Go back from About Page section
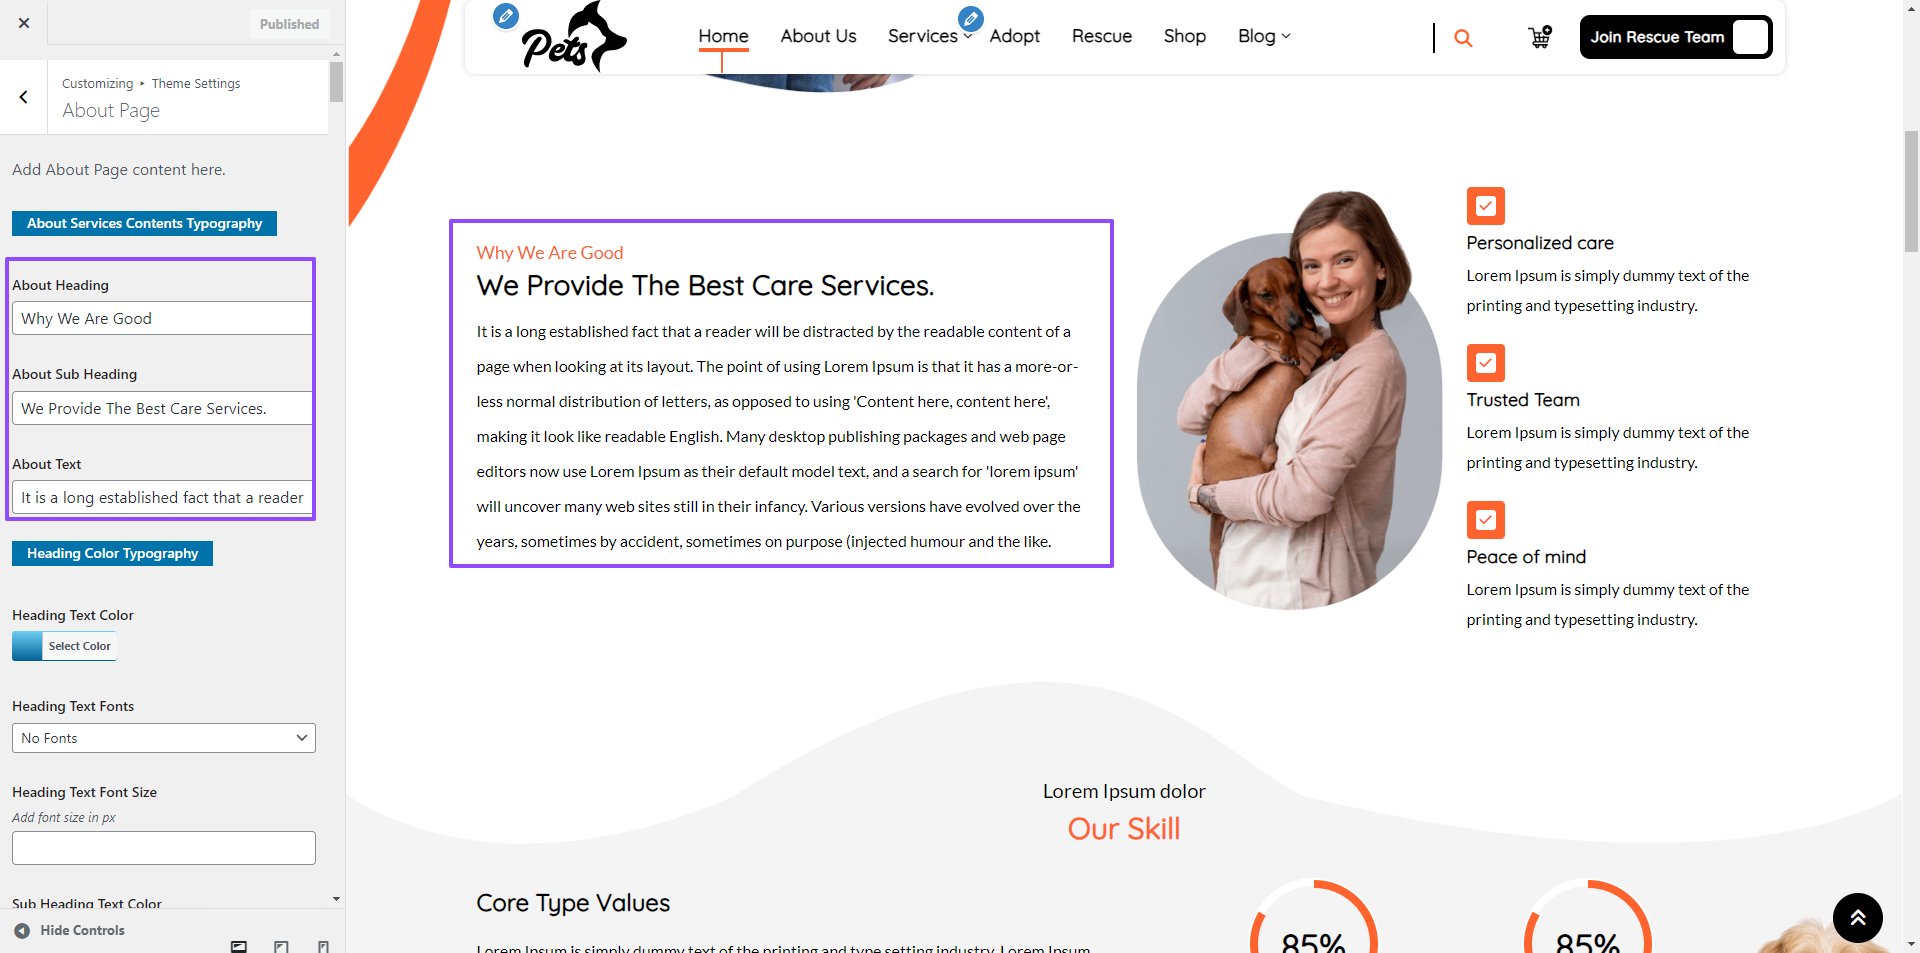1920x953 pixels. 23,97
